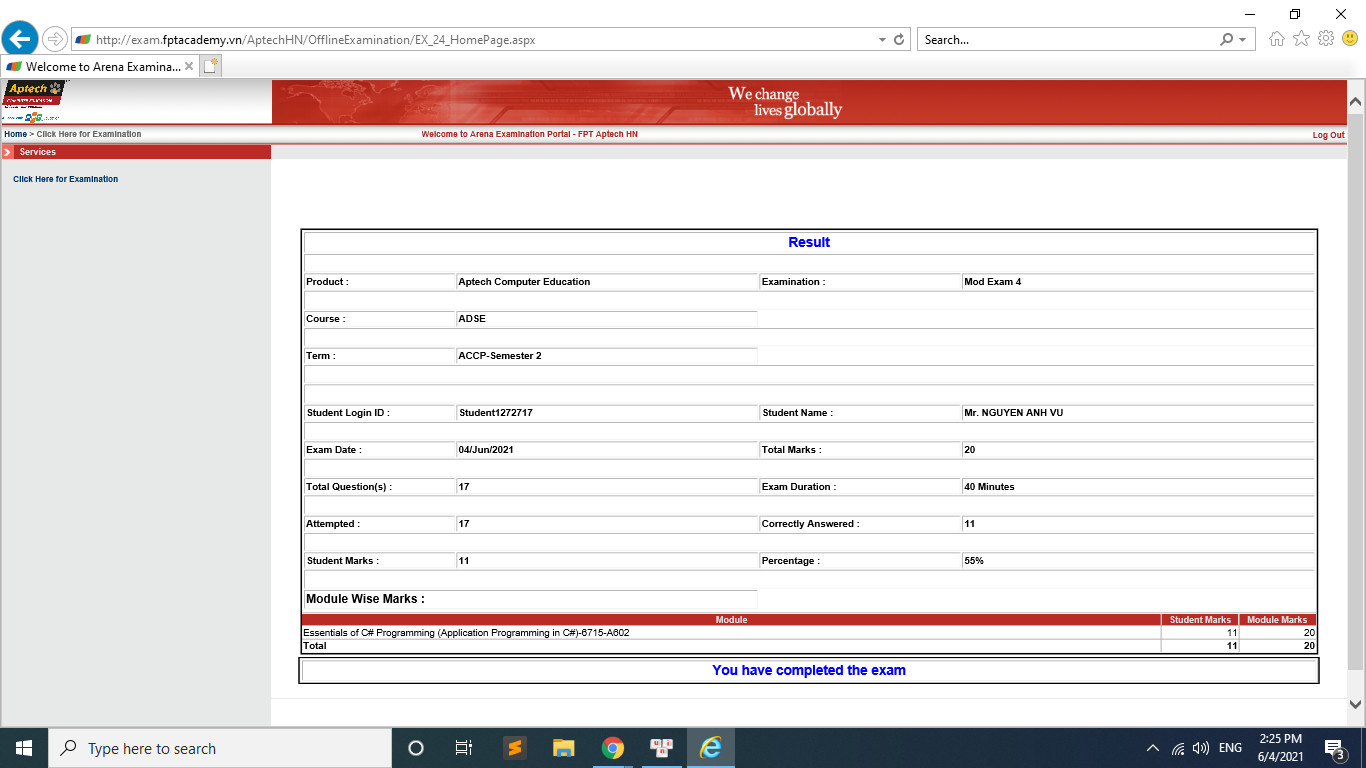The width and height of the screenshot is (1366, 768).
Task: Select the Welcome to Arena Examination tab
Action: (100, 66)
